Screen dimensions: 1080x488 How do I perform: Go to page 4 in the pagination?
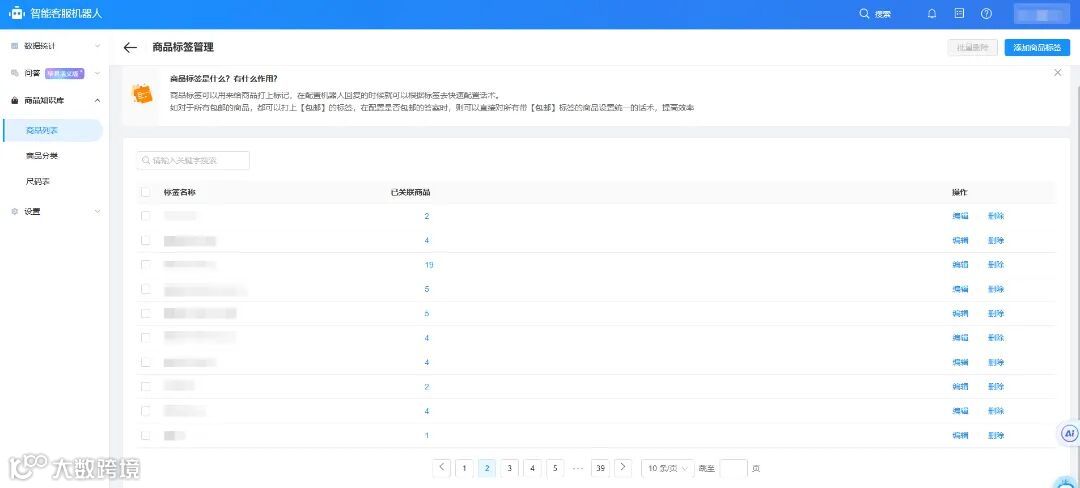point(532,468)
